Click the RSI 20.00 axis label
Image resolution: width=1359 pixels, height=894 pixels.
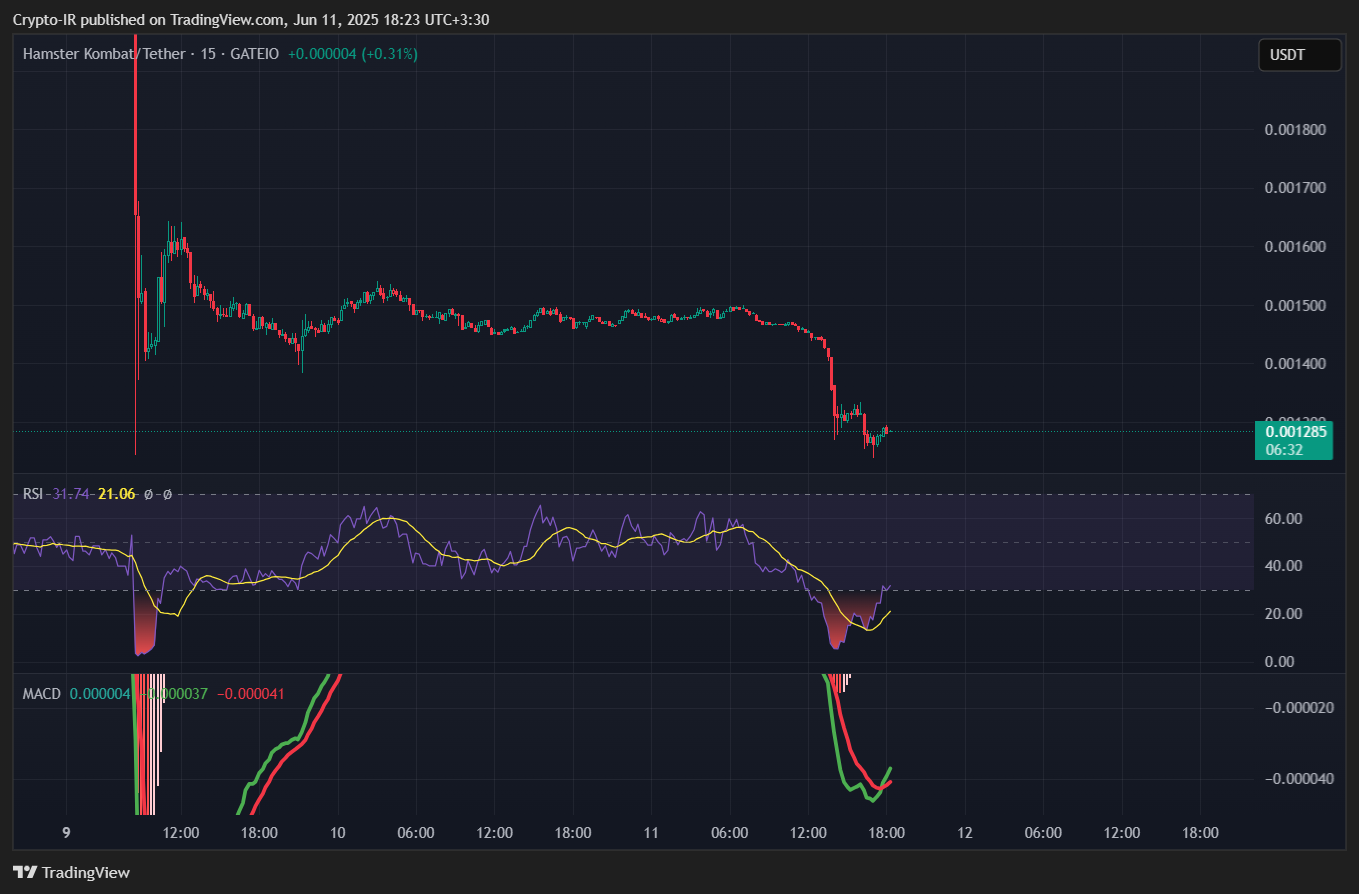(1283, 614)
